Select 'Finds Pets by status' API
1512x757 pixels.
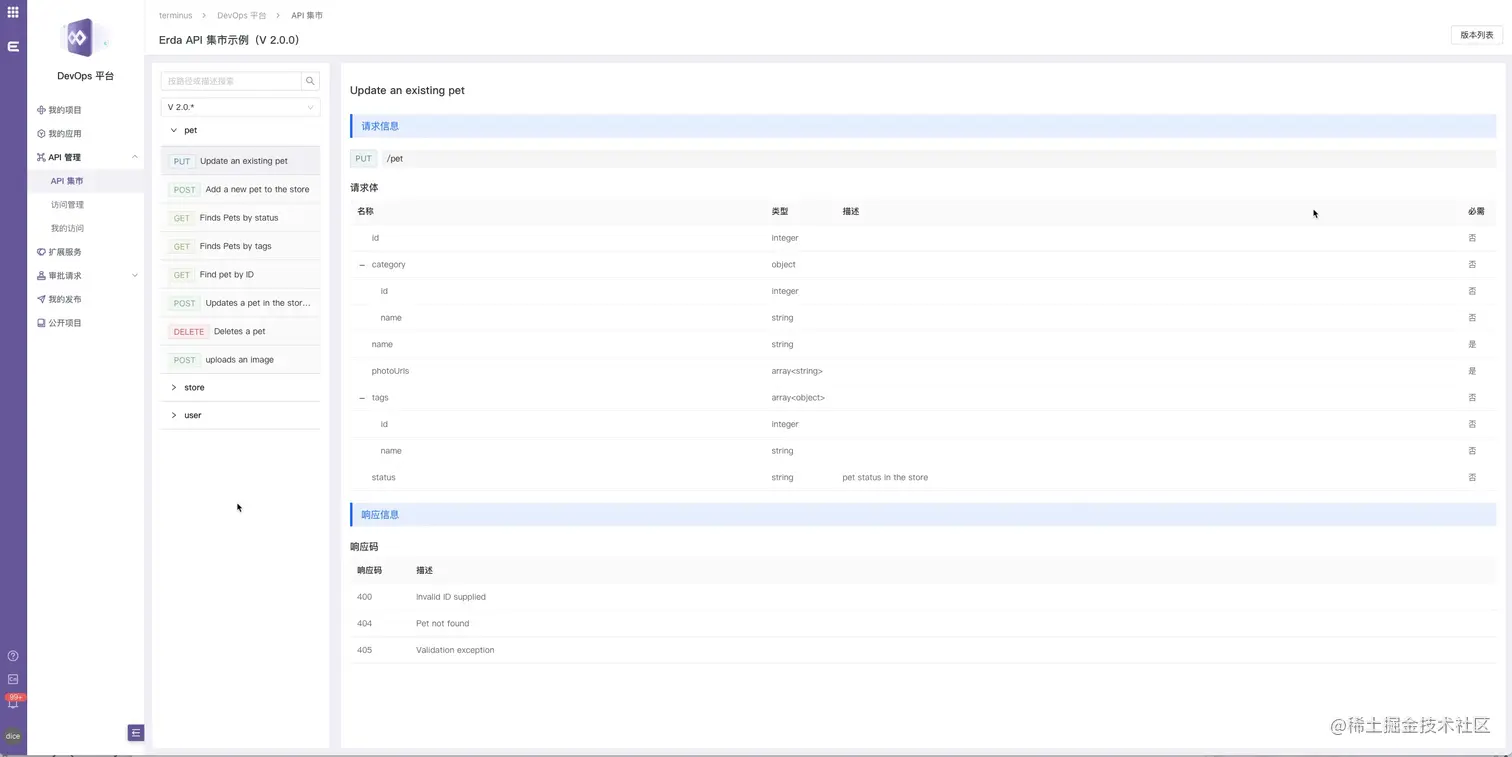pos(240,218)
